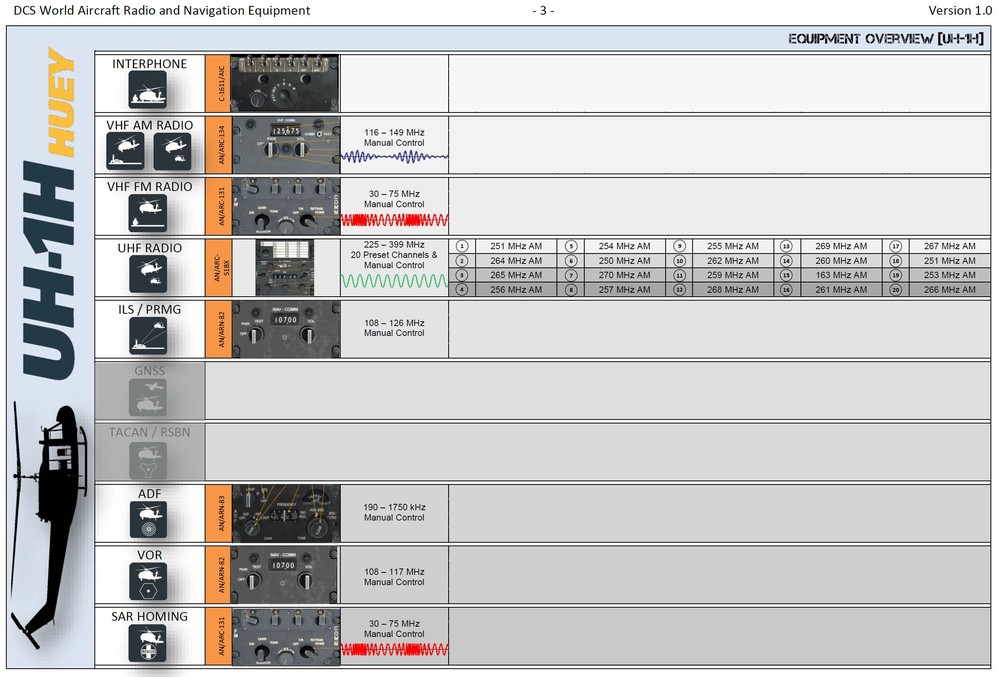Click the 'DCS World Aircraft Radio and Navigation Equipment' title
Image resolution: width=1000 pixels, height=677 pixels.
point(162,10)
